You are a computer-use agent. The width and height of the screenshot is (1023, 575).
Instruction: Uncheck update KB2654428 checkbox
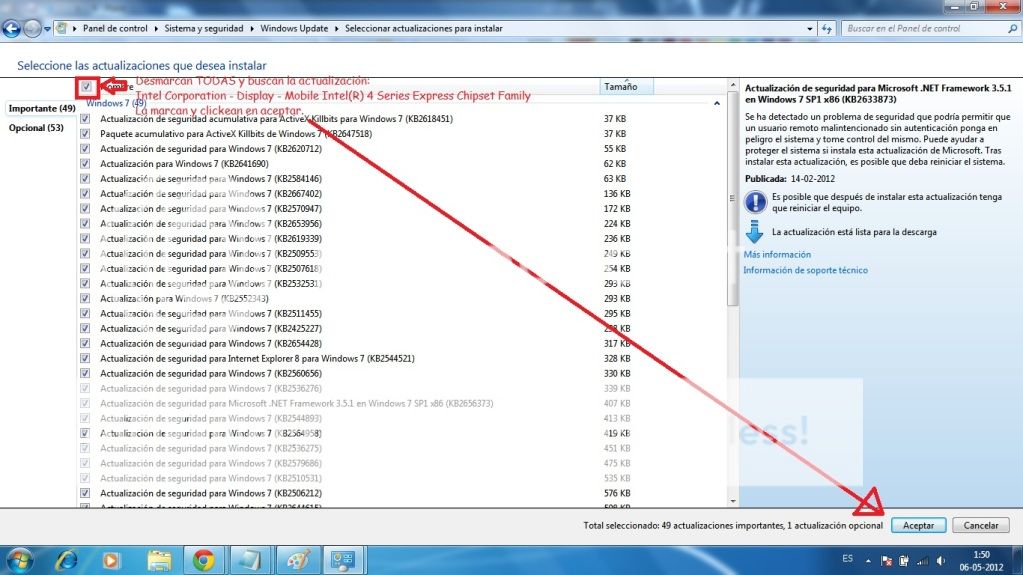click(x=85, y=343)
